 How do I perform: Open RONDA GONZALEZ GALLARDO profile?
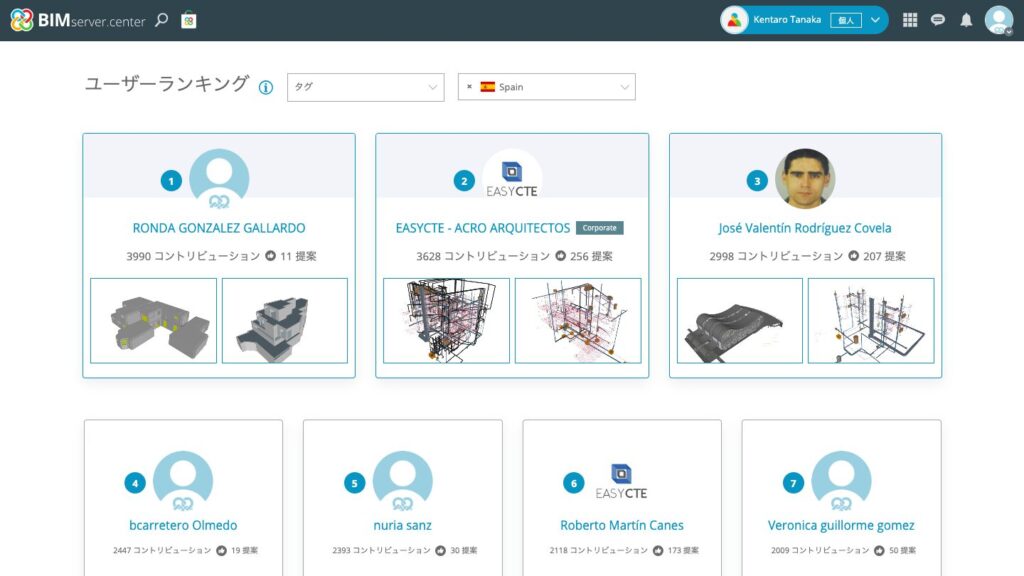[x=219, y=228]
